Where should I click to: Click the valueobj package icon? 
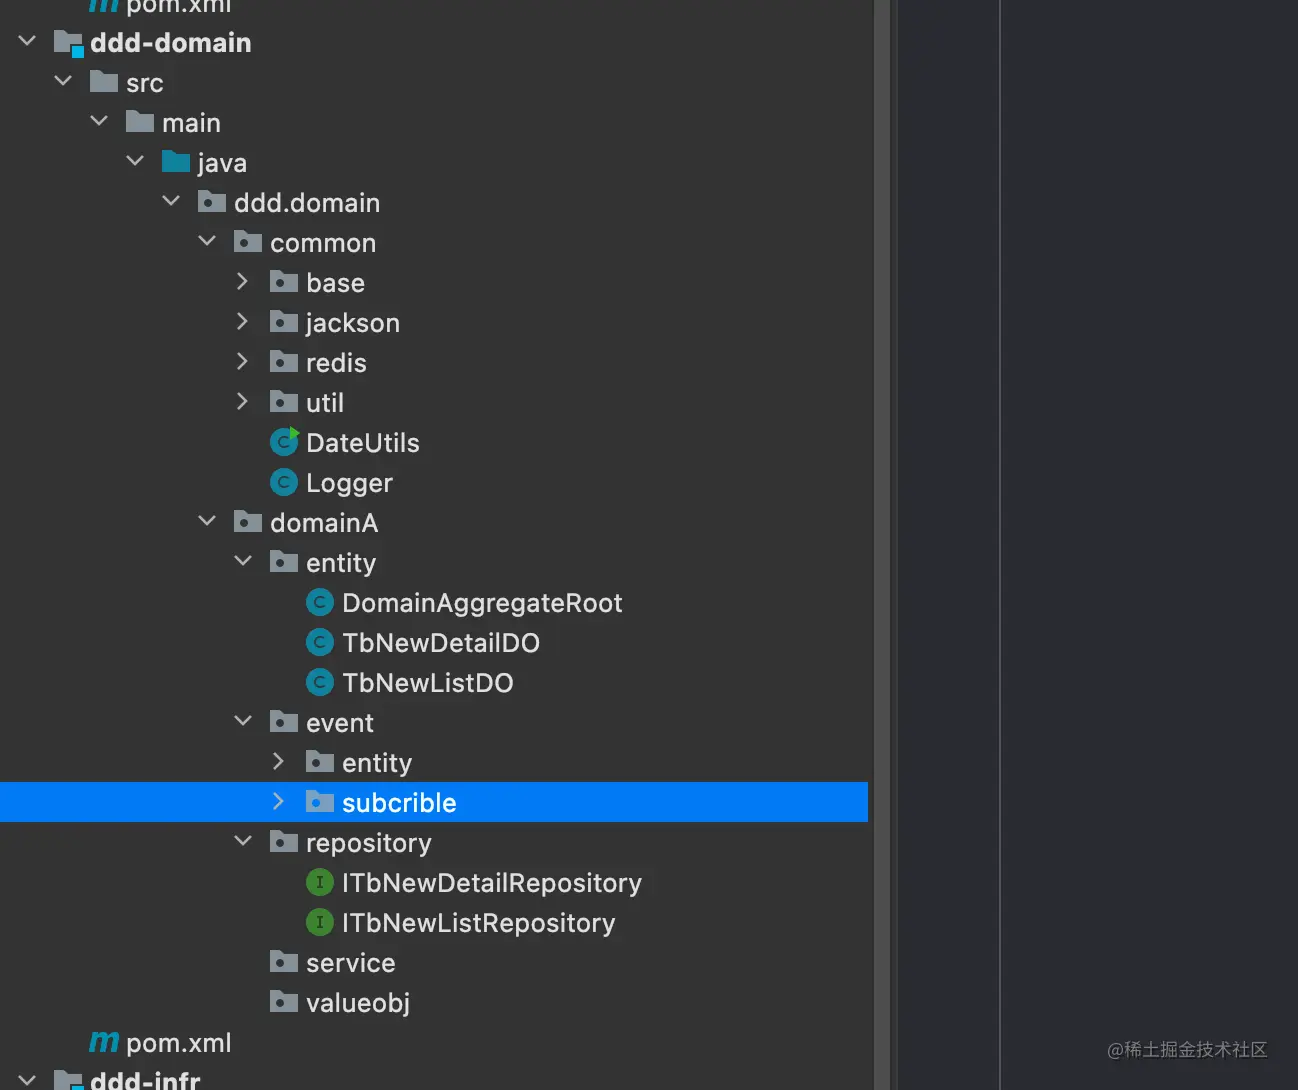[284, 1002]
